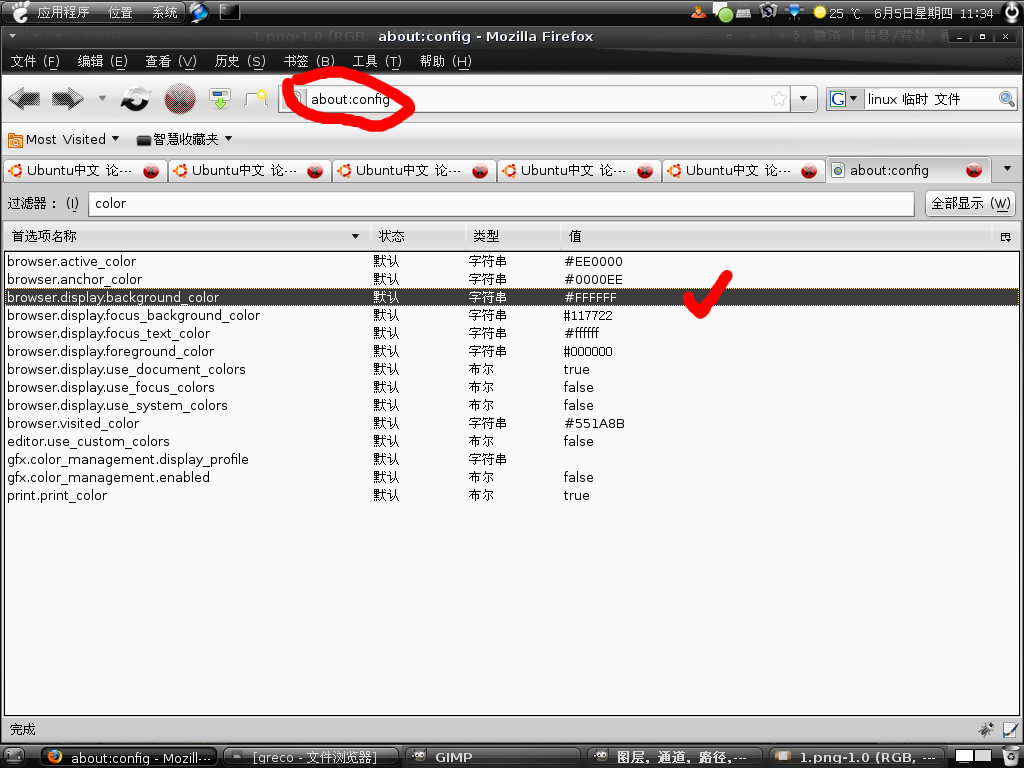1024x768 pixels.
Task: Open the back/forward history dropdown arrow
Action: (102, 99)
